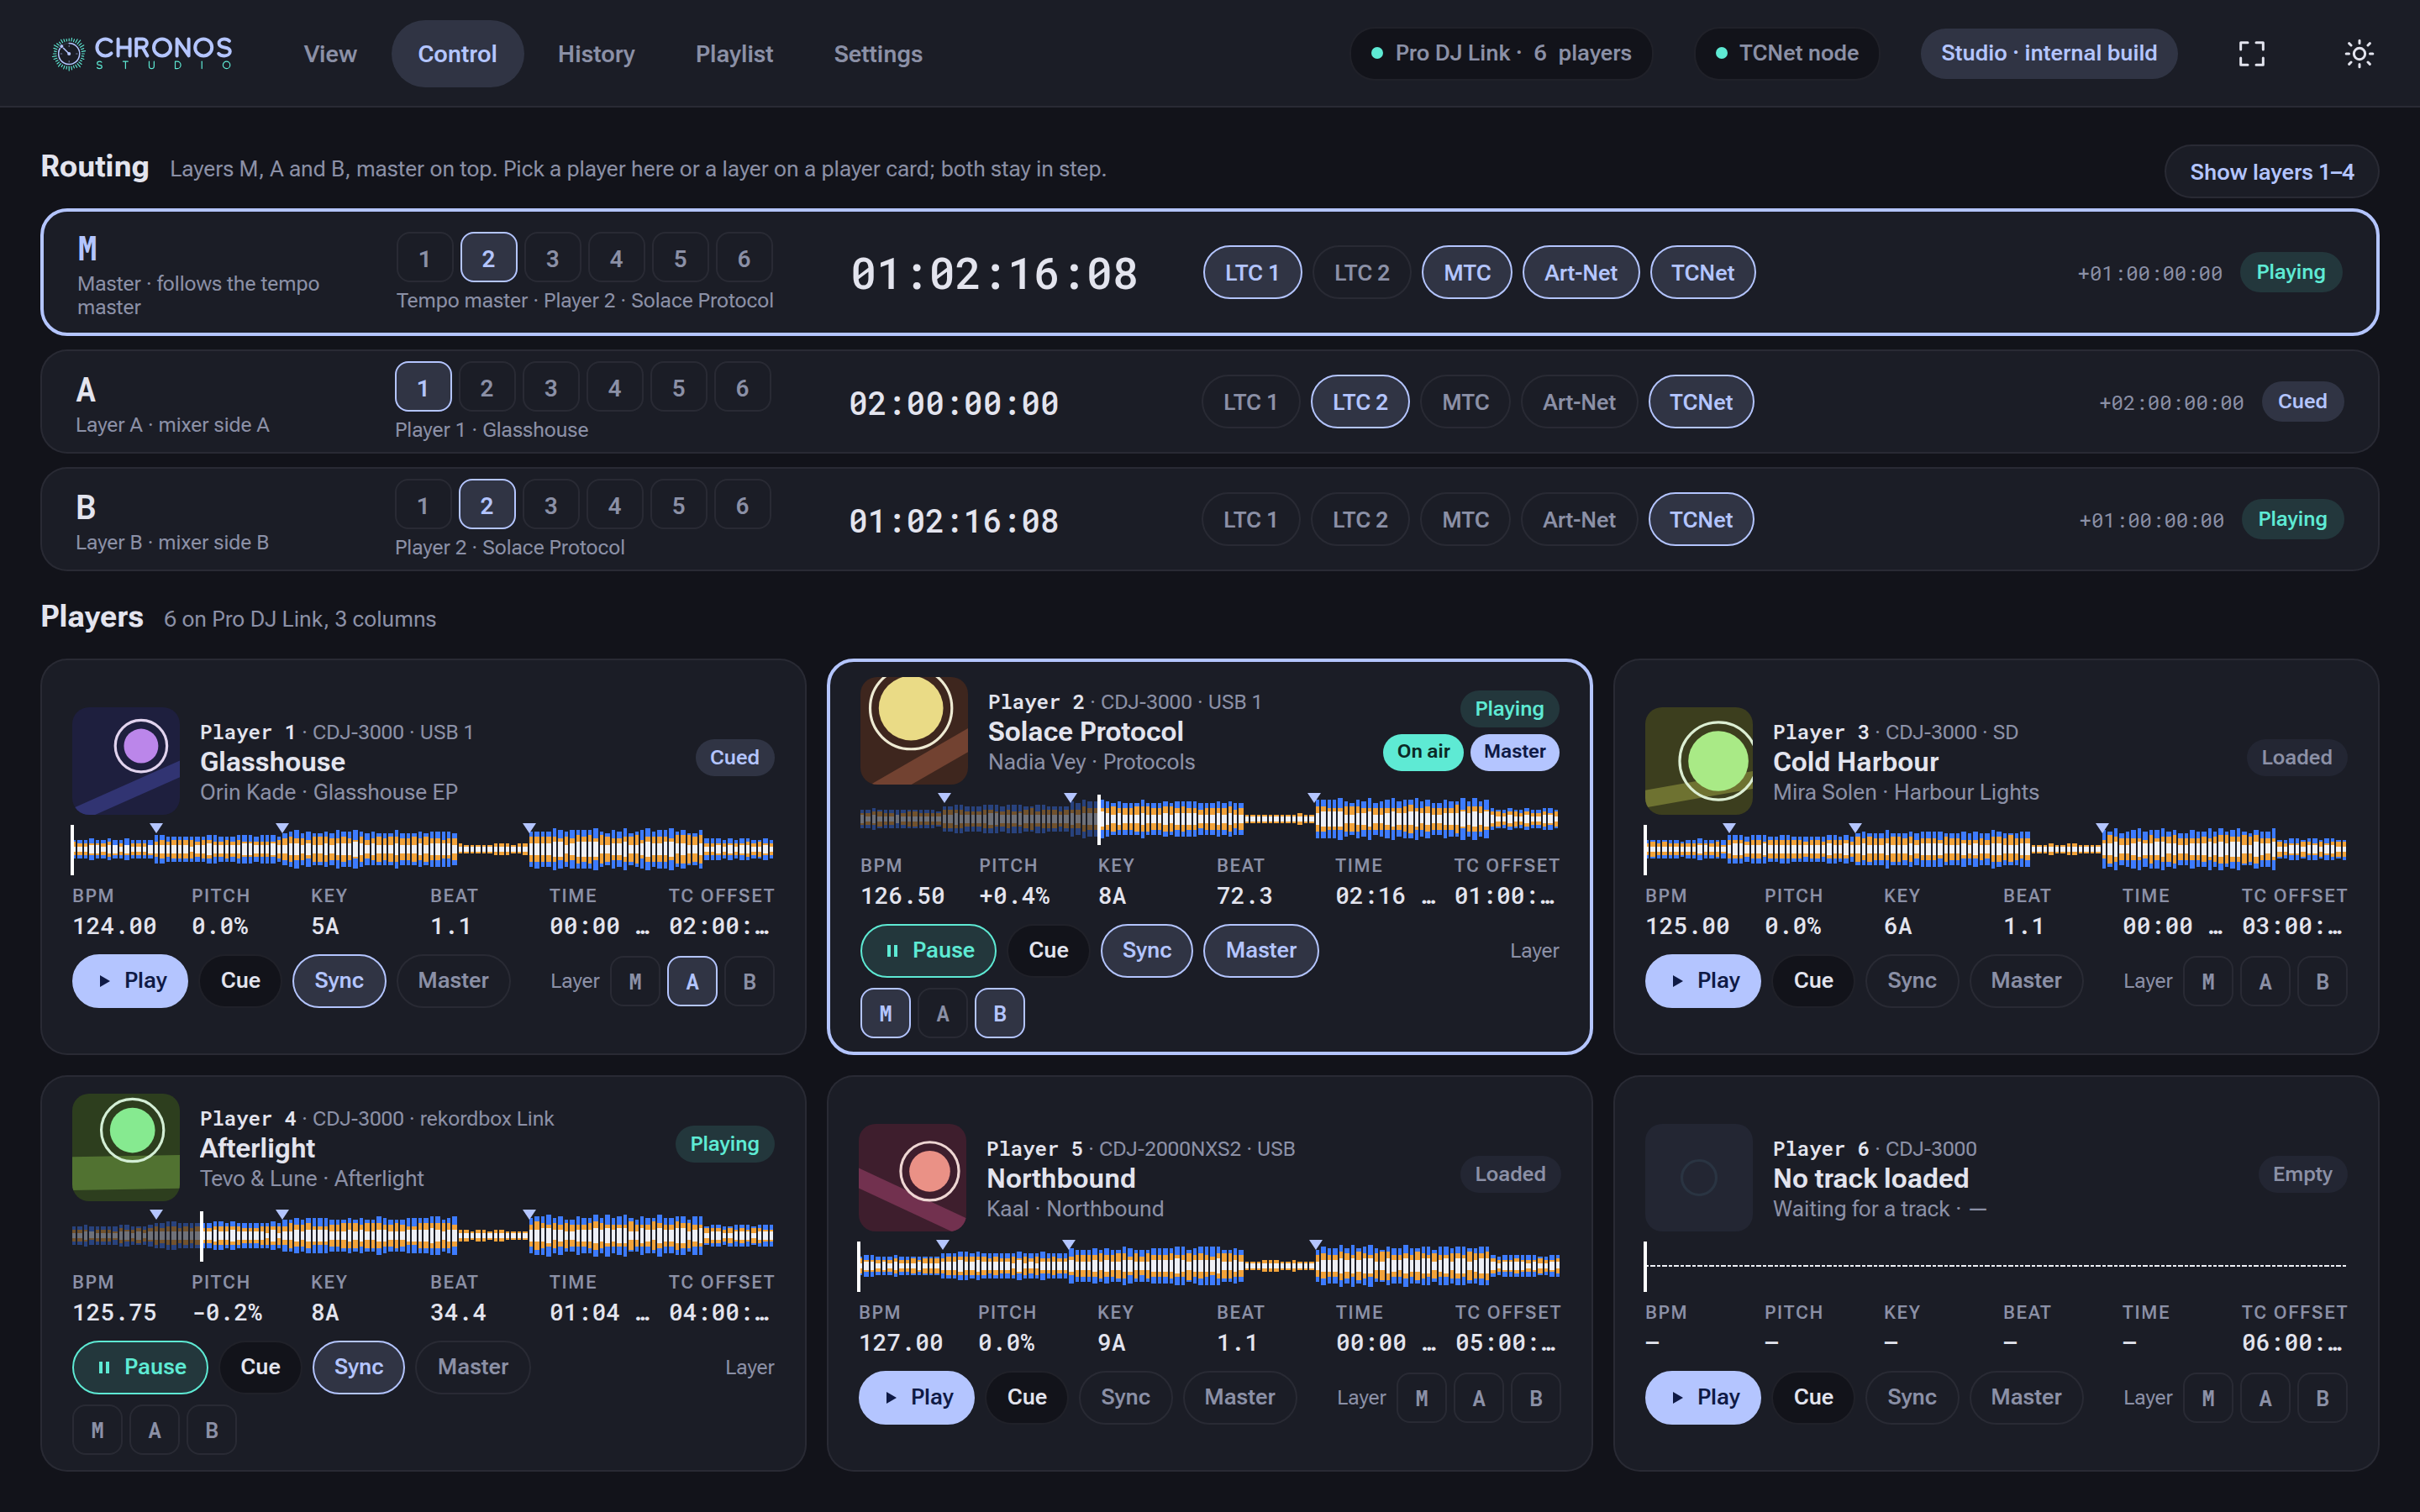Toggle fullscreen mode icon
The height and width of the screenshot is (1512, 2420).
[x=2251, y=54]
